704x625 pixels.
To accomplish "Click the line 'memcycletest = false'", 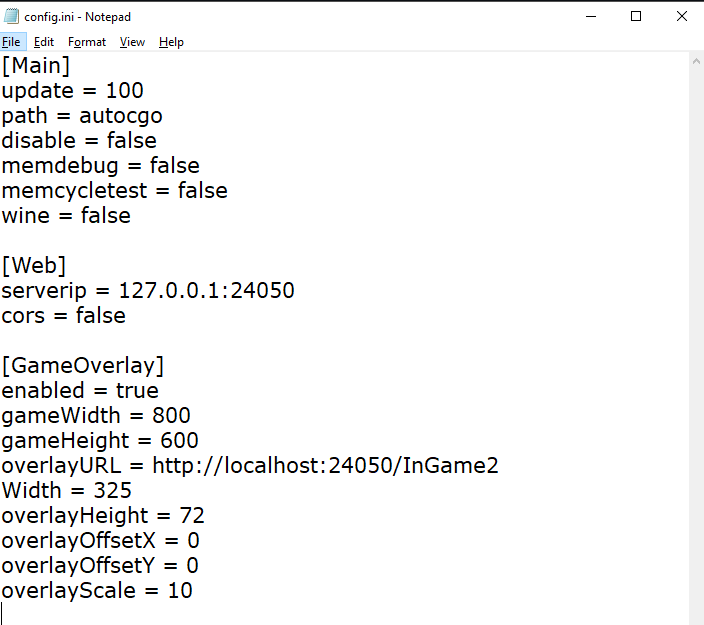I will [x=114, y=191].
